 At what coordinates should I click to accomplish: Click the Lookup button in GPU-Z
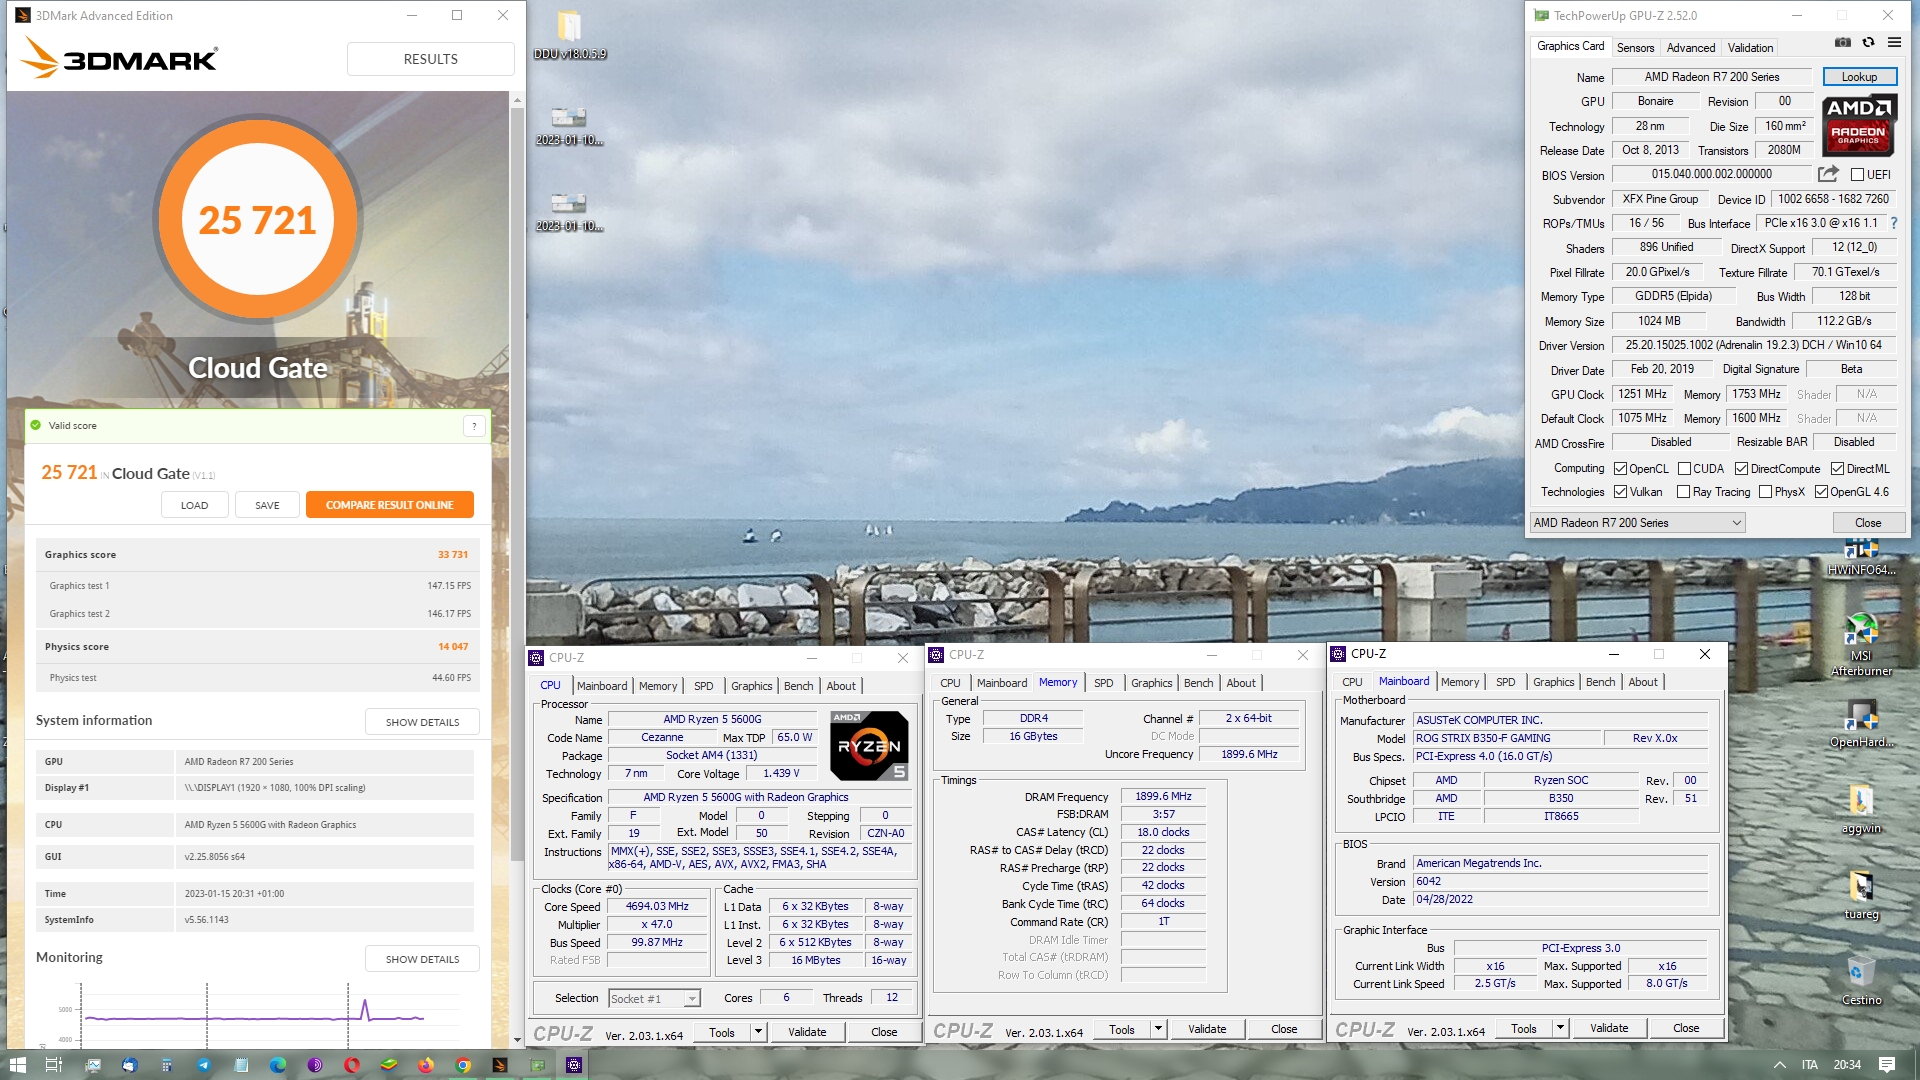(x=1859, y=77)
